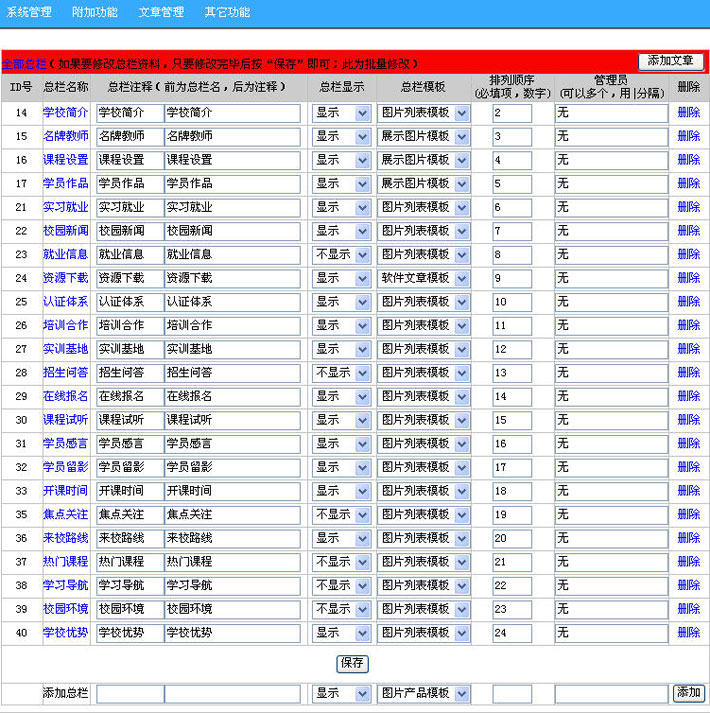The width and height of the screenshot is (710, 713).
Task: Click the empty name field in 添加总栏 row
Action: click(130, 694)
